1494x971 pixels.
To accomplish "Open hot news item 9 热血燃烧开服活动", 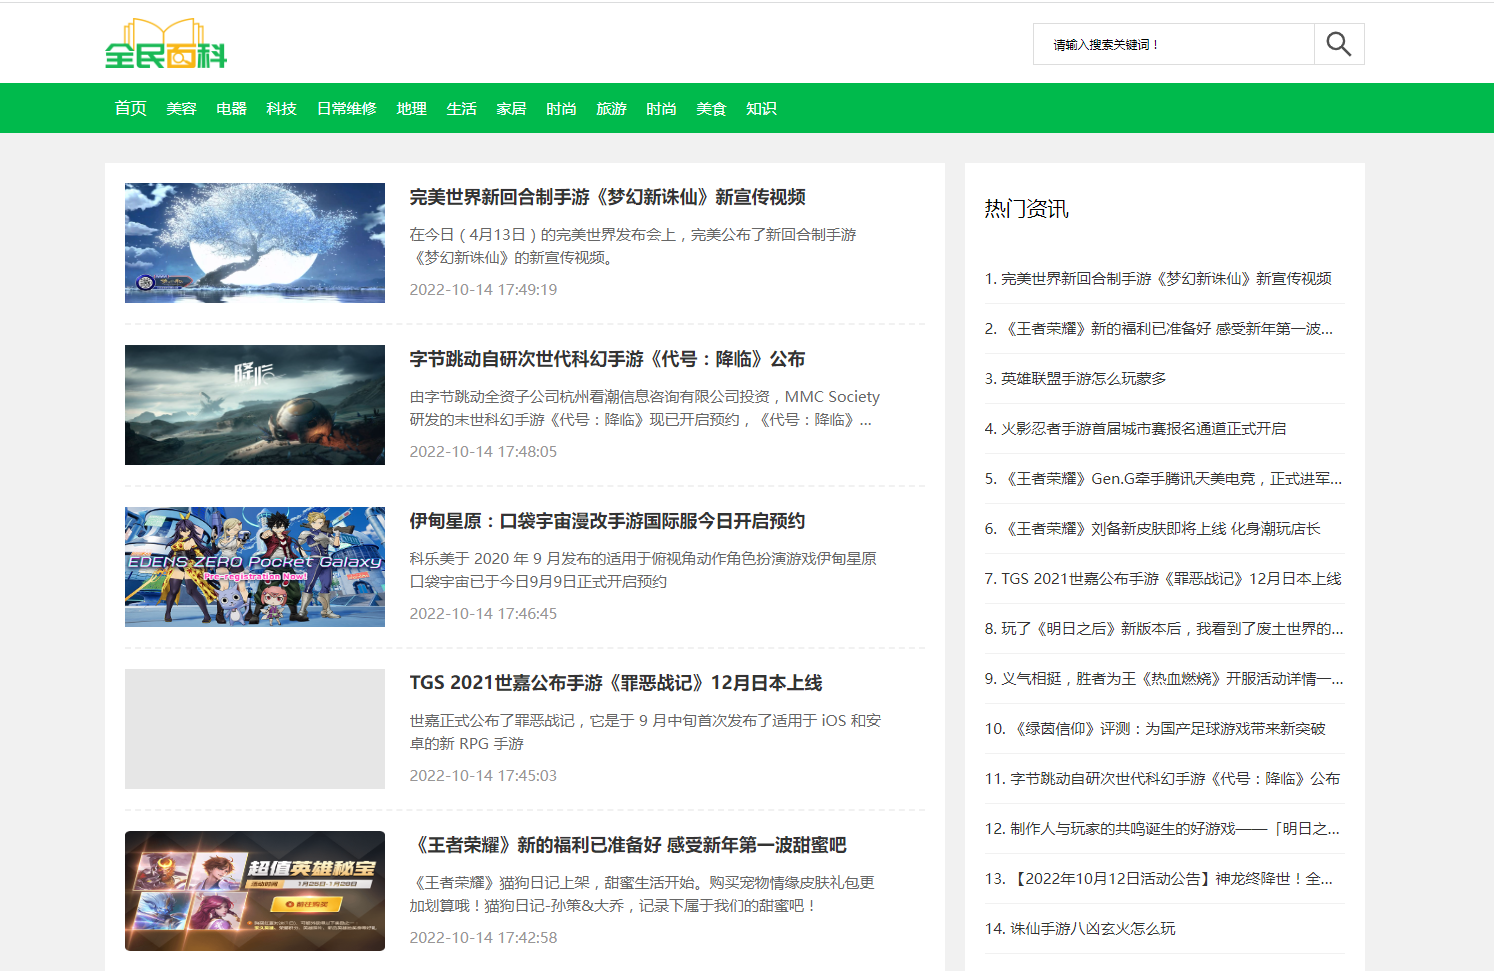I will click(1163, 678).
